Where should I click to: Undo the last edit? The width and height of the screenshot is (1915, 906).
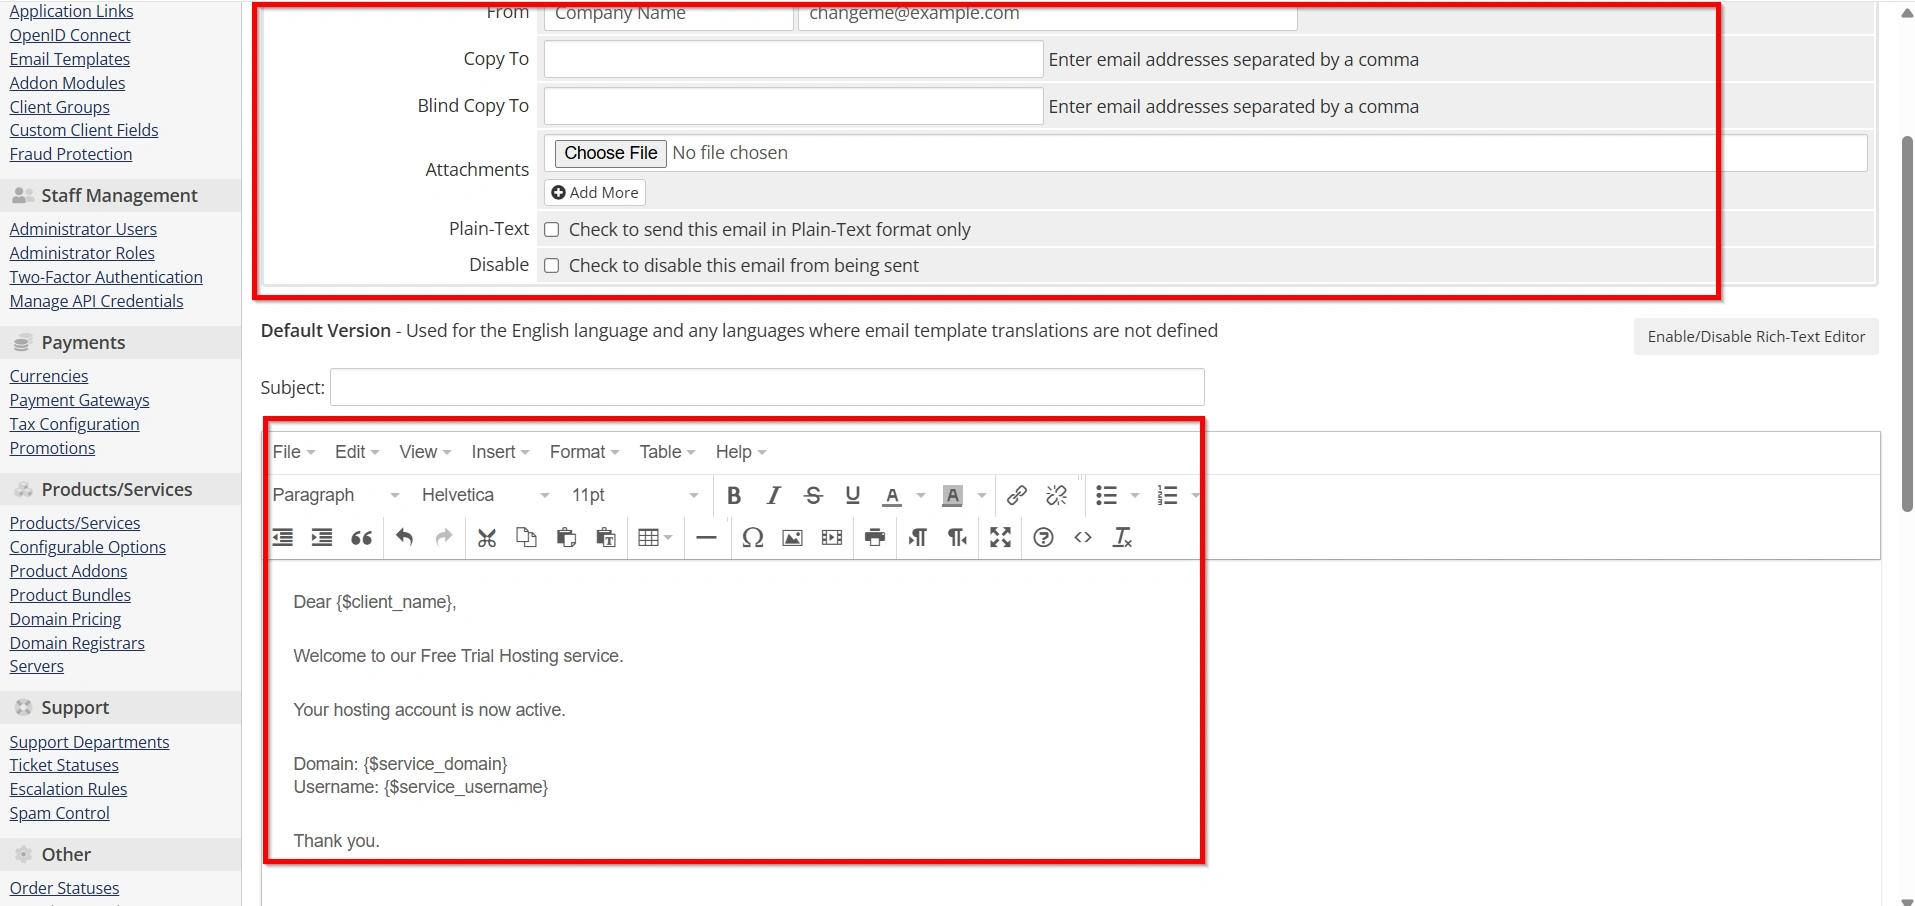pyautogui.click(x=404, y=538)
